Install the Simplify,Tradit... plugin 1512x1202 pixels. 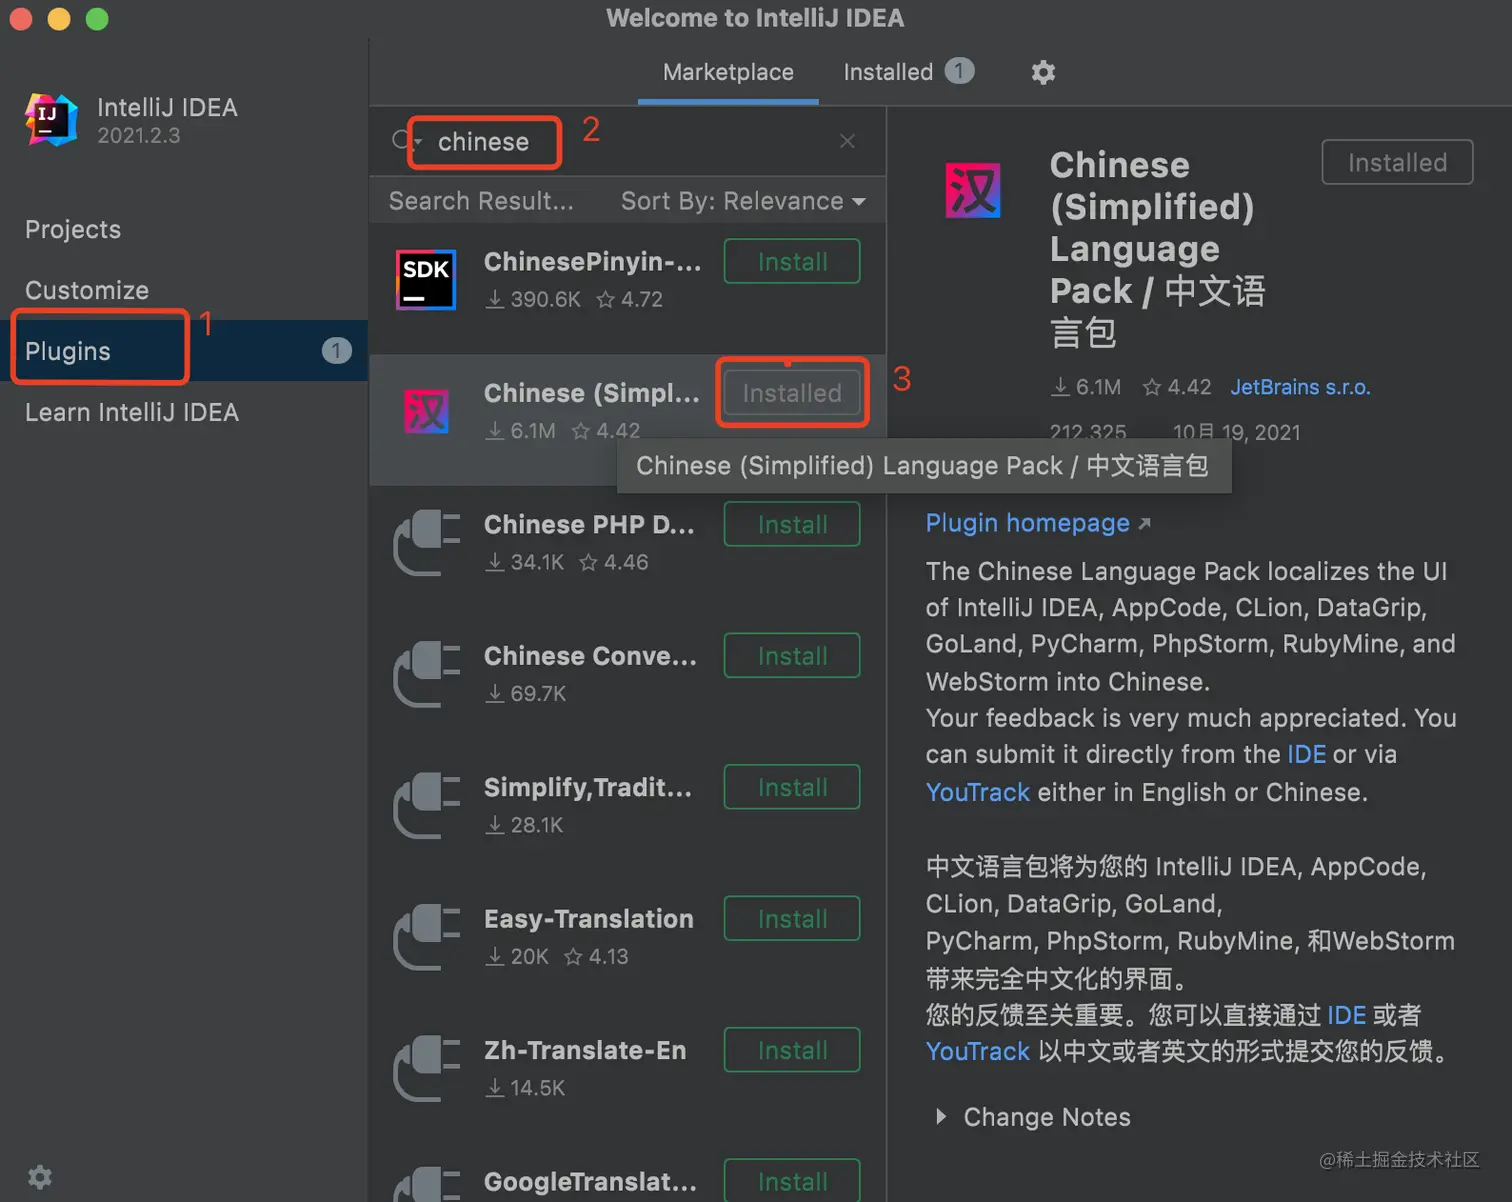pos(792,787)
